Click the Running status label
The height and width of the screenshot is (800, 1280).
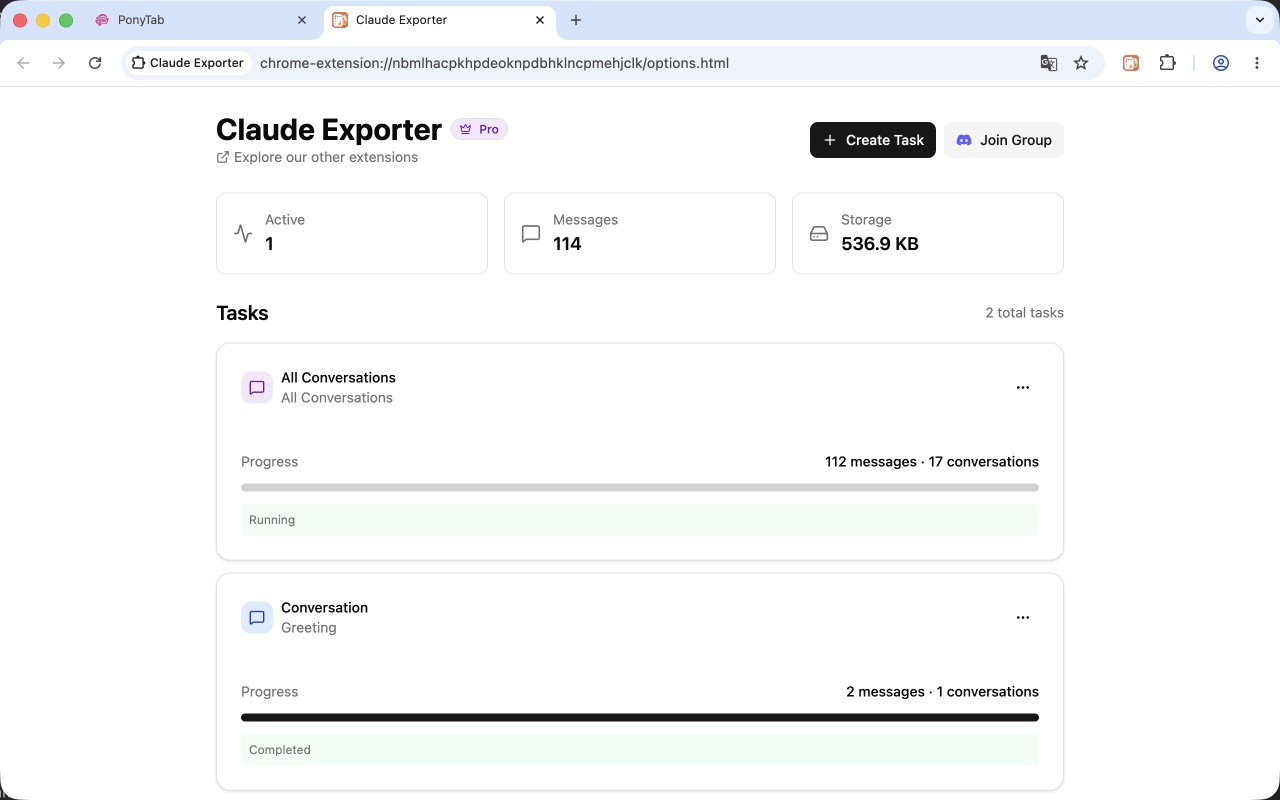(x=272, y=520)
